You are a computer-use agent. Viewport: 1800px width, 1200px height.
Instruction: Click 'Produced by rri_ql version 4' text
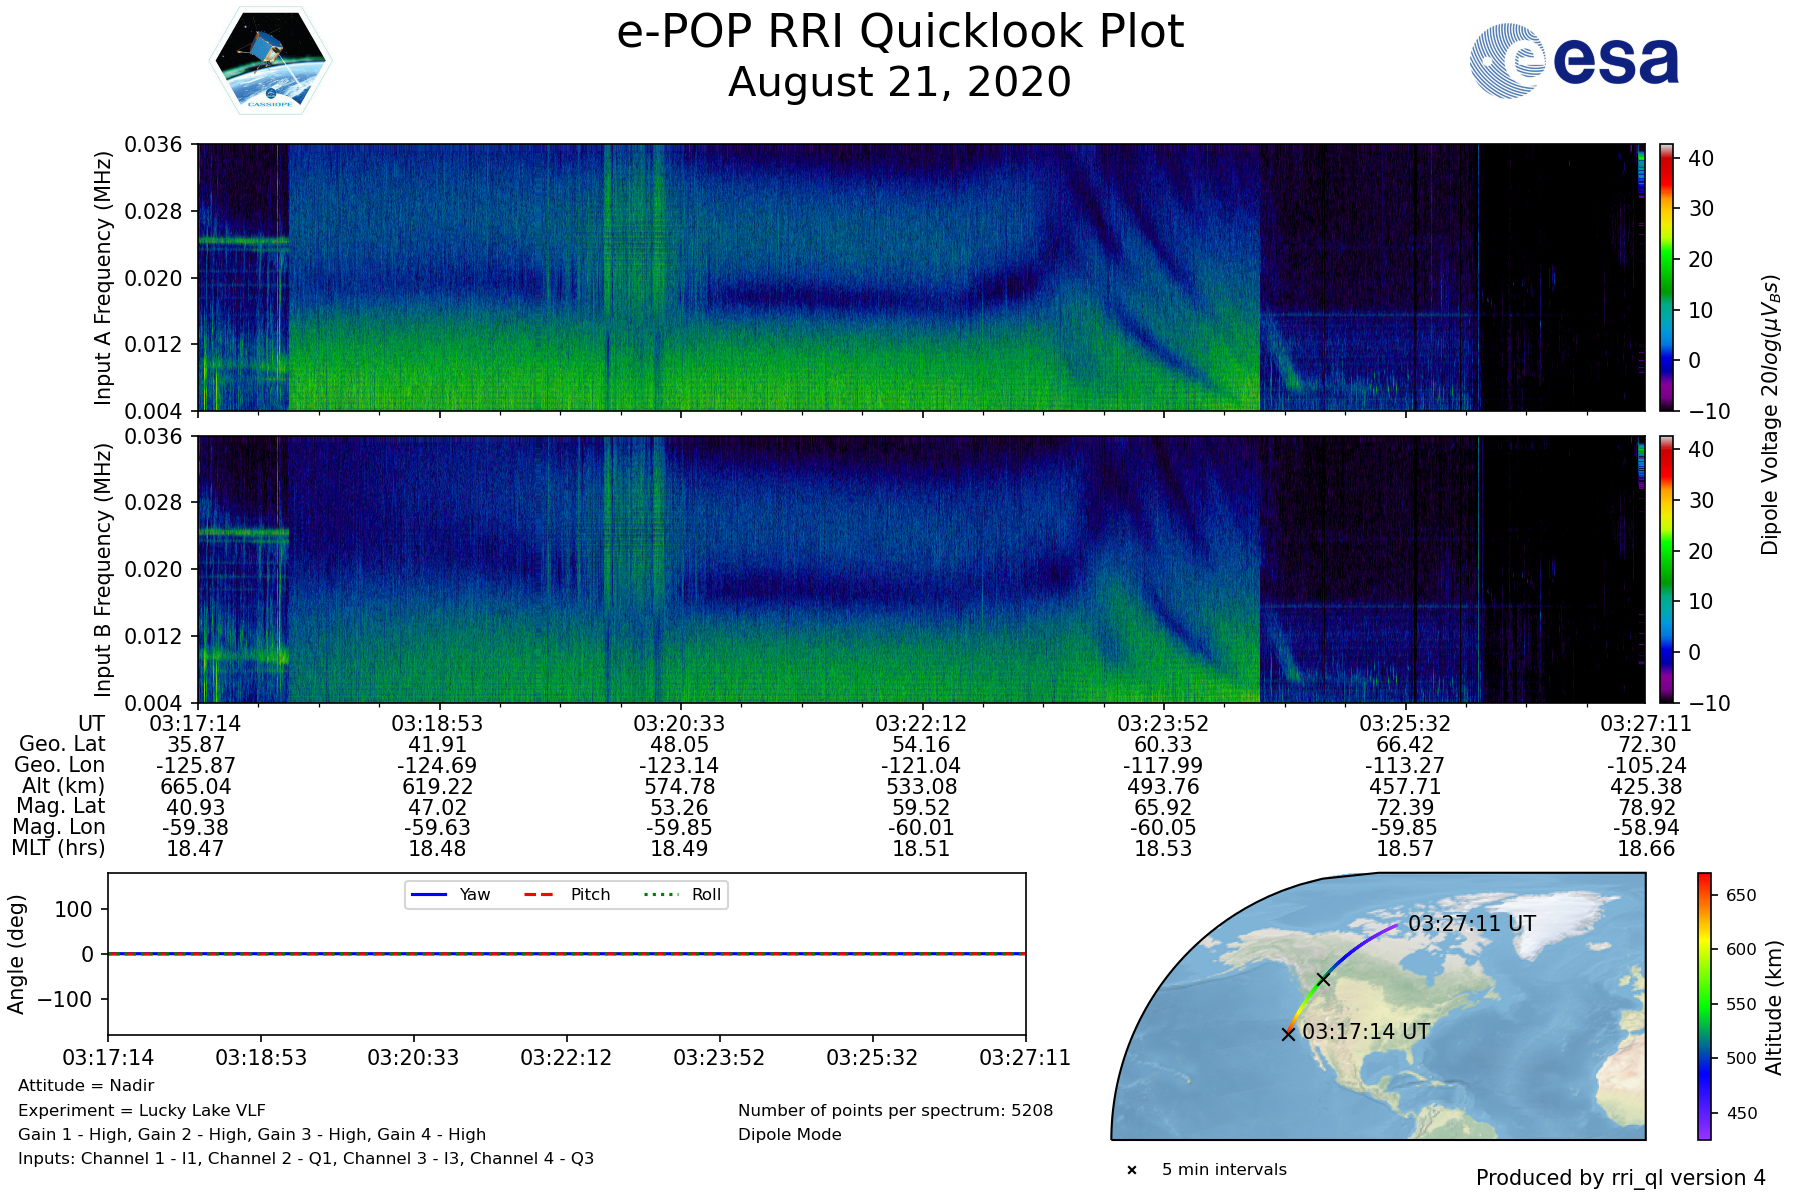[x=1620, y=1178]
